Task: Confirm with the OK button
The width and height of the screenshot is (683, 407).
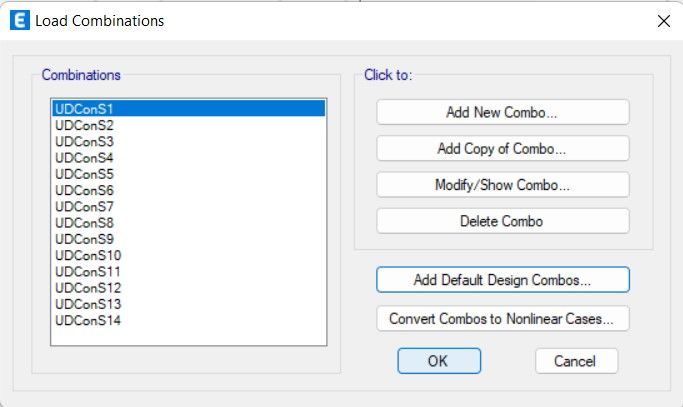Action: coord(439,361)
